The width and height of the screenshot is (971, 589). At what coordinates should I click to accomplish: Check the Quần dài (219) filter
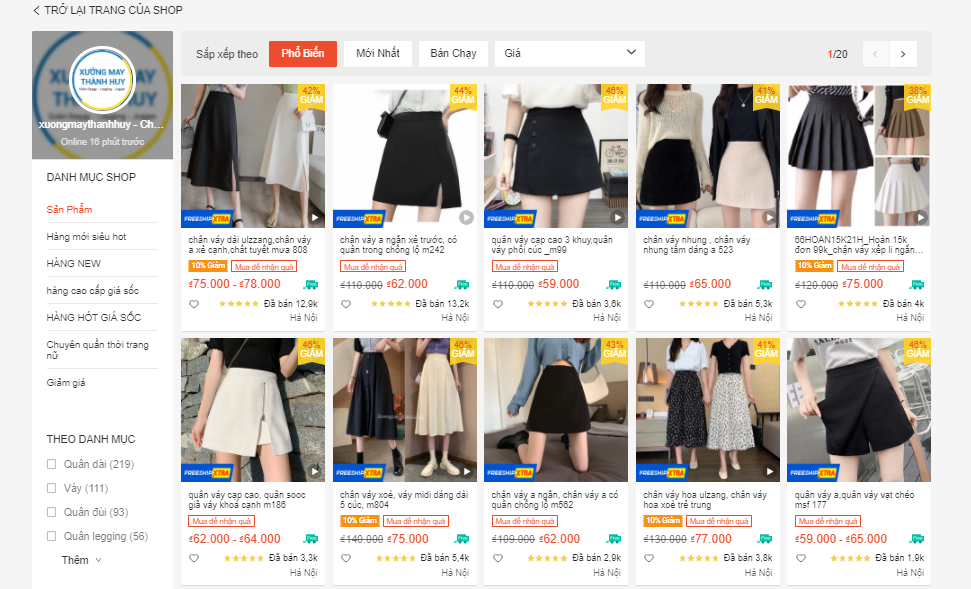coord(50,463)
